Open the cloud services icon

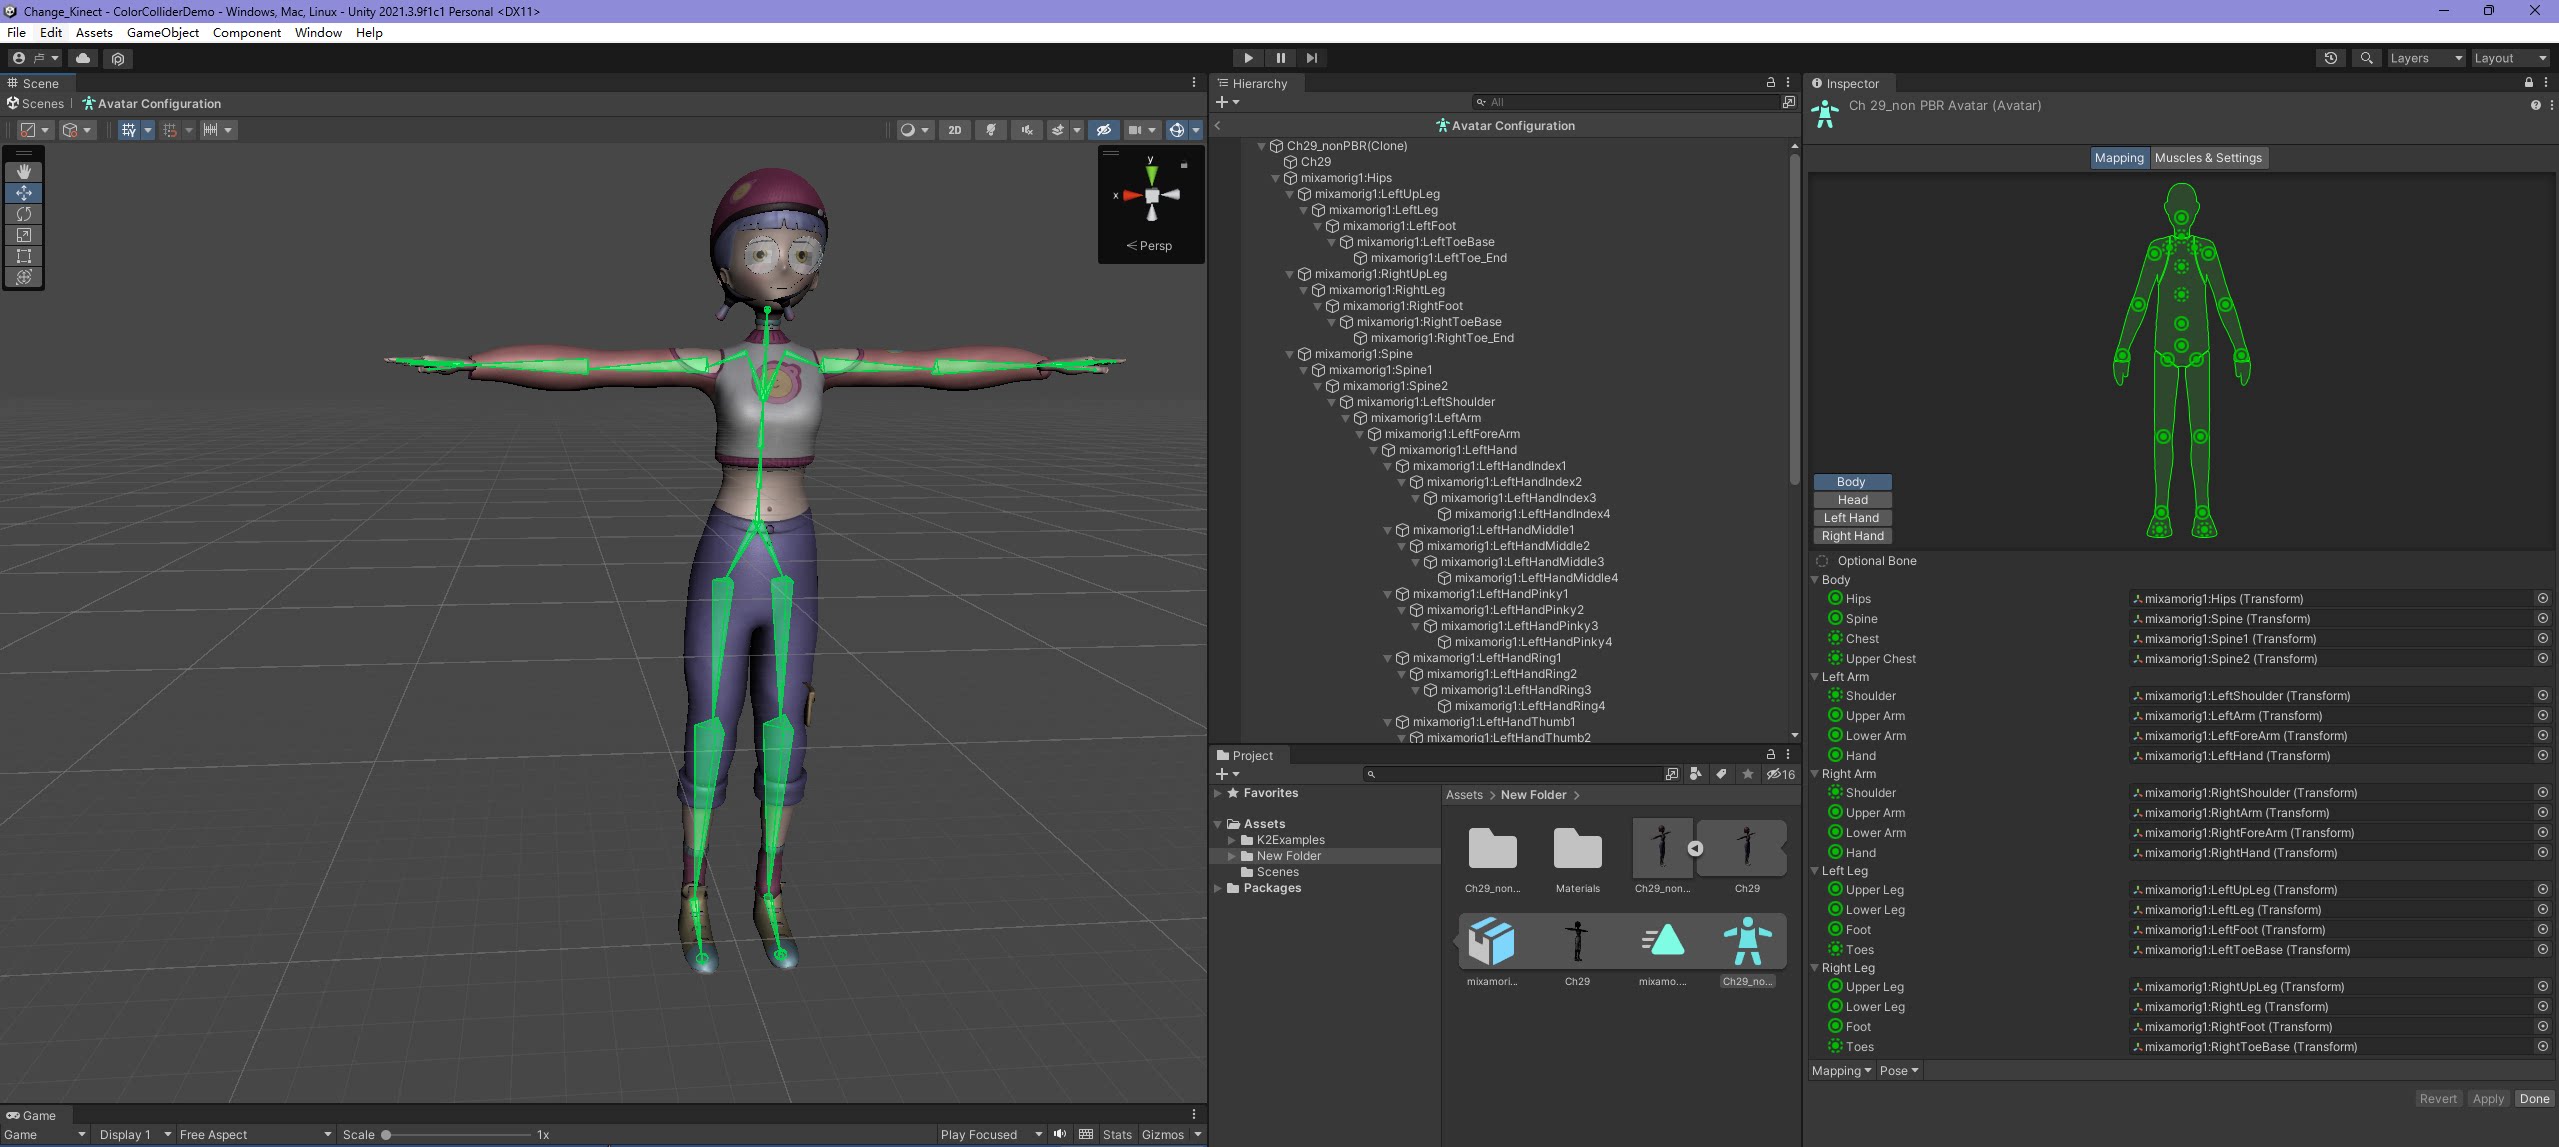pyautogui.click(x=83, y=58)
